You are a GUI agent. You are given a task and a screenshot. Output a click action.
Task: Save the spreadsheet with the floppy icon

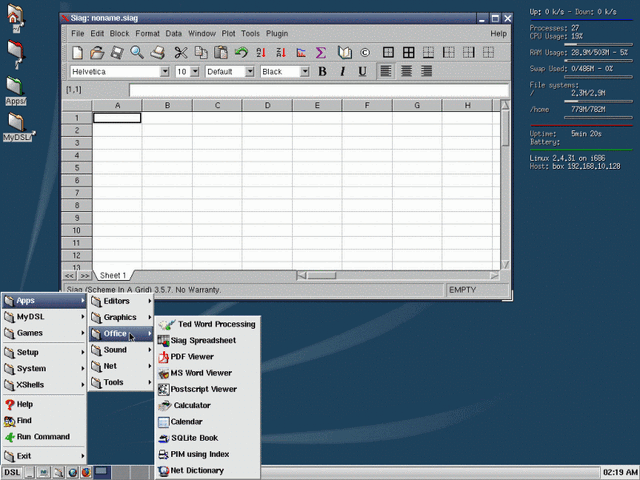[117, 52]
